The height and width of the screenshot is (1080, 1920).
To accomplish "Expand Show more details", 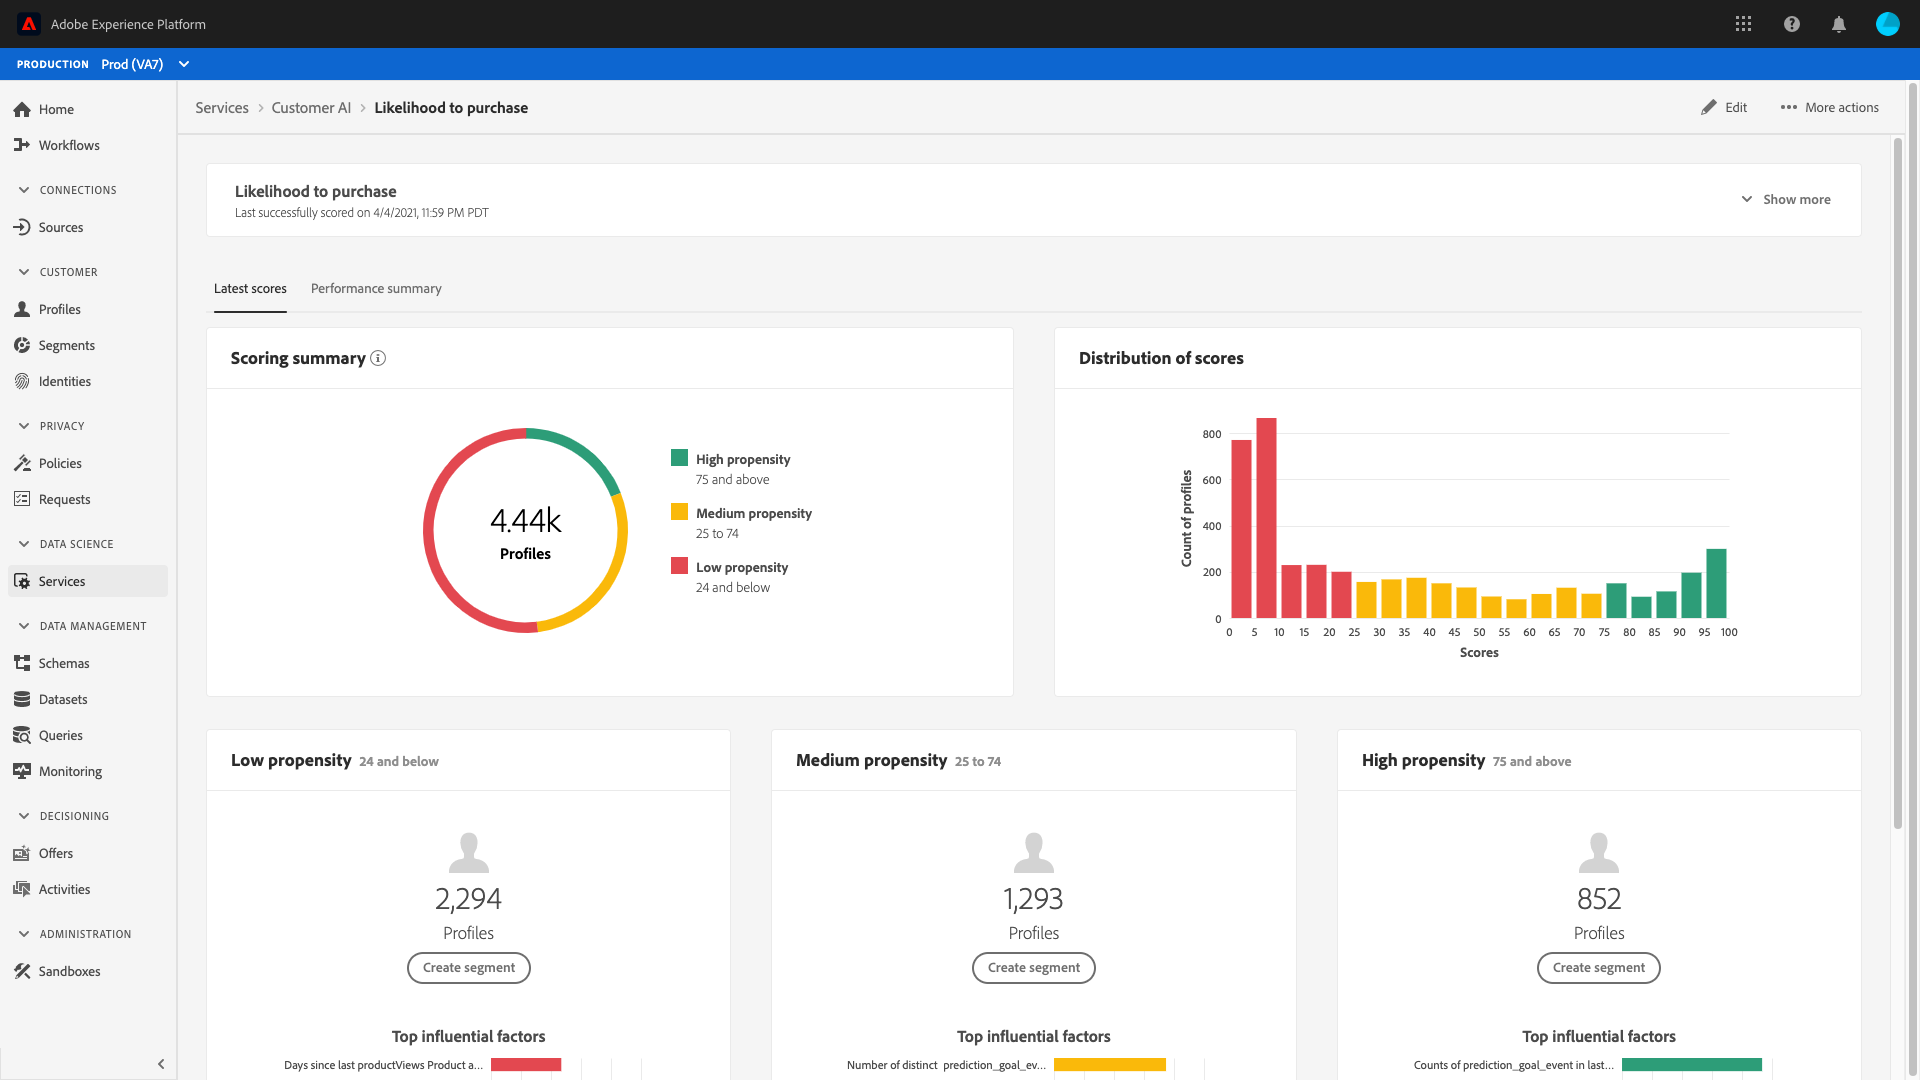I will pyautogui.click(x=1786, y=199).
